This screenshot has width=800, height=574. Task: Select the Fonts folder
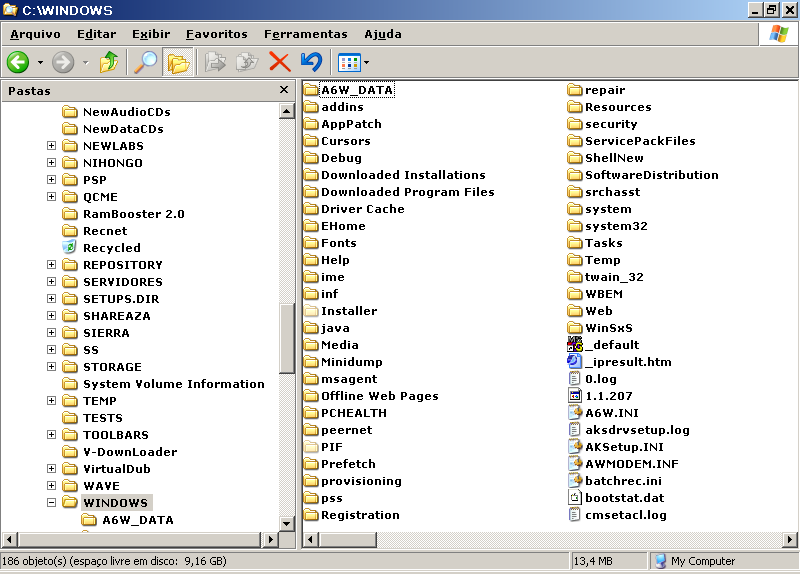[330, 243]
